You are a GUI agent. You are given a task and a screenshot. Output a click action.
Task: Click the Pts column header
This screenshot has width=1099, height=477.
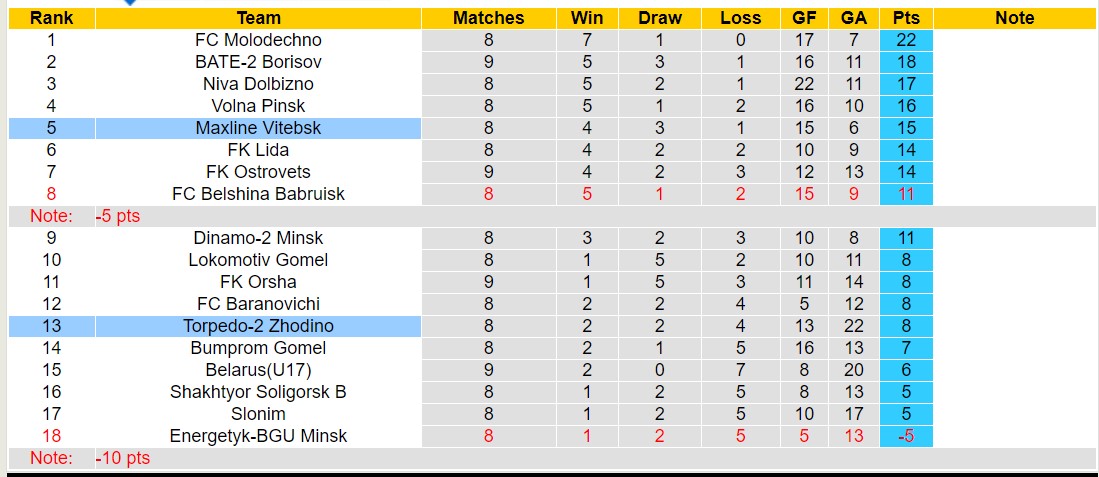pos(906,18)
